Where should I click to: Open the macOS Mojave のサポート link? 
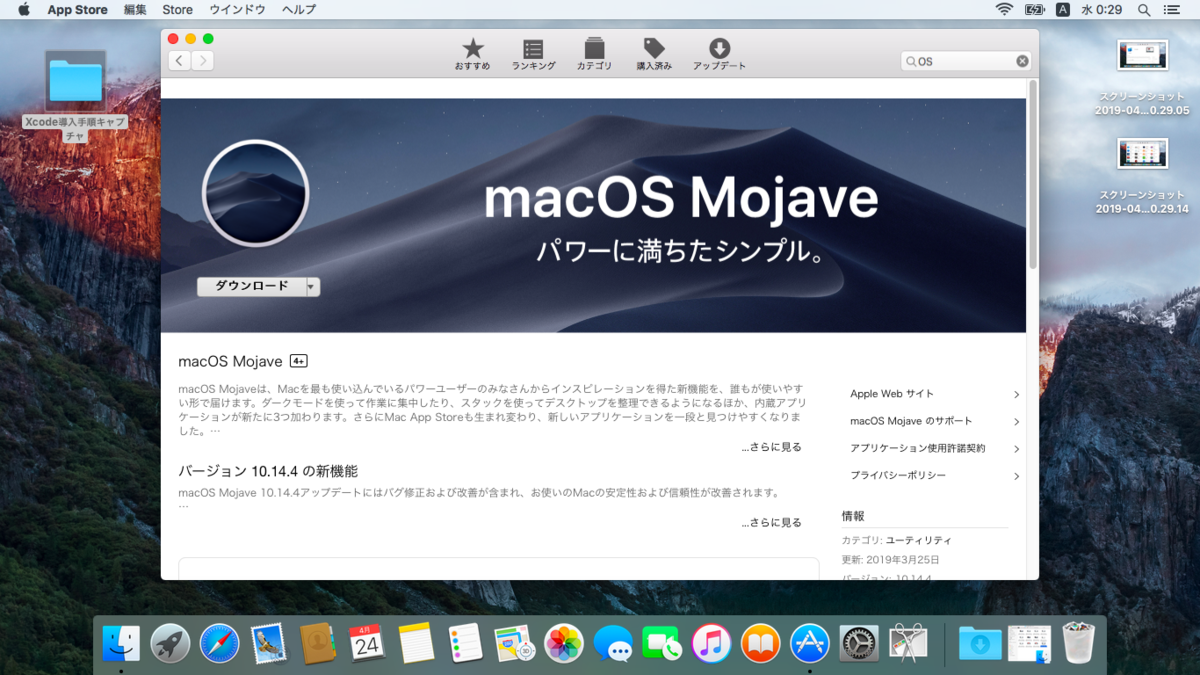point(911,421)
